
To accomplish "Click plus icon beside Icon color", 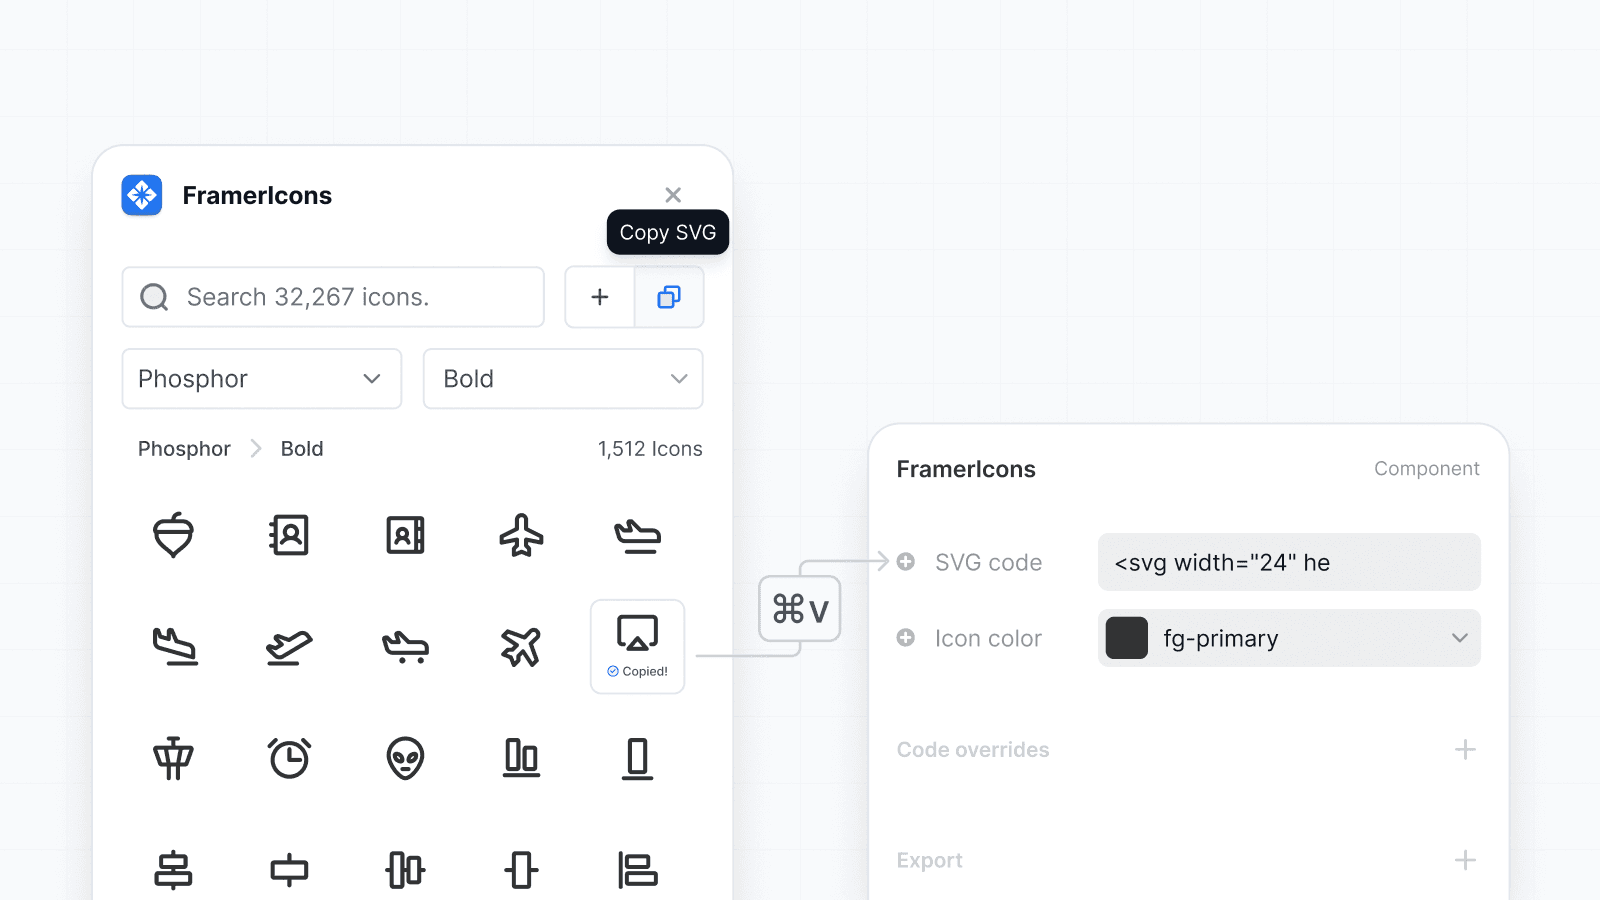I will [x=906, y=638].
